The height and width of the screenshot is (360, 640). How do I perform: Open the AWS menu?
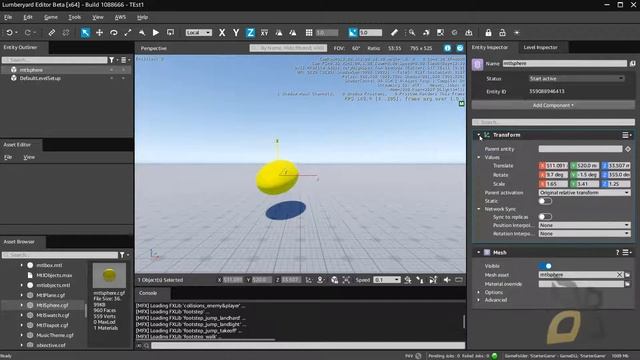click(x=120, y=17)
